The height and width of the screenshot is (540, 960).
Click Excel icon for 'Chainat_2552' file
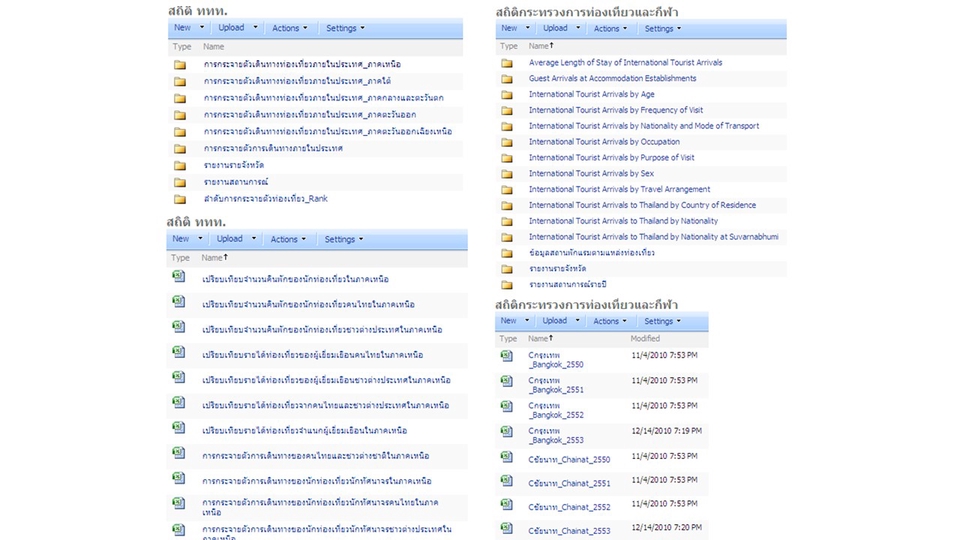click(x=506, y=504)
